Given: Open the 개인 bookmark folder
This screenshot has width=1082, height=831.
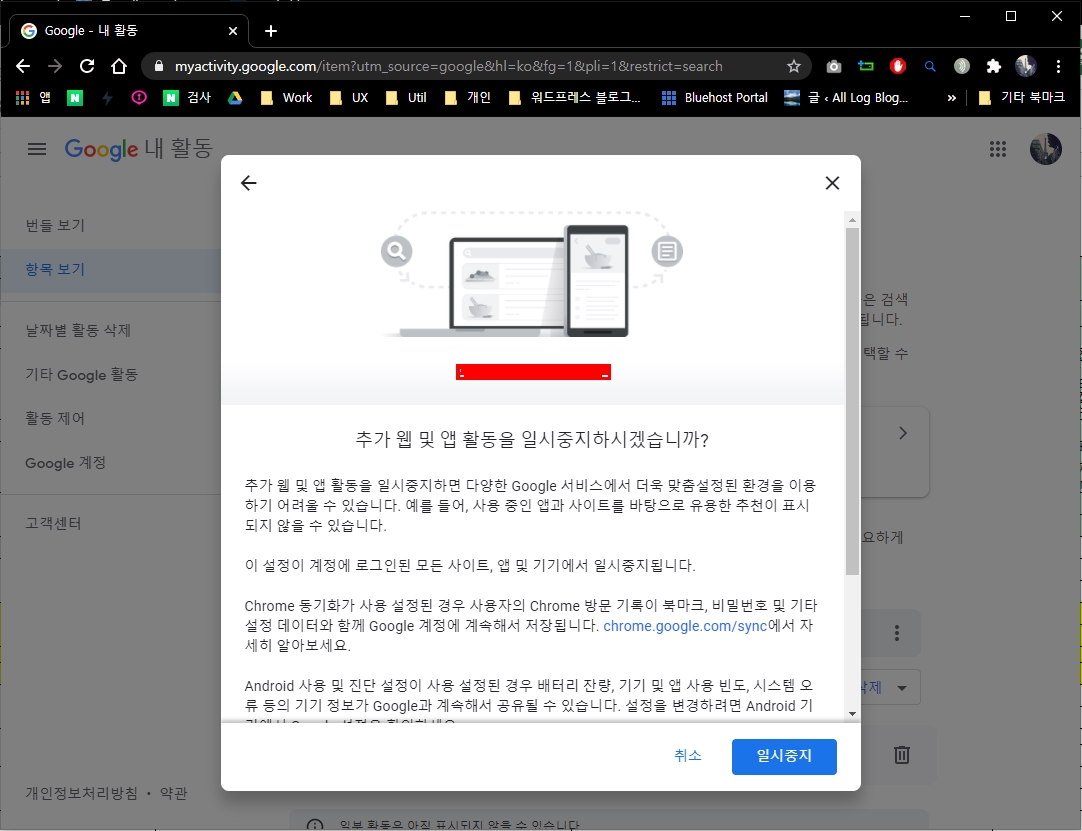Looking at the screenshot, I should click(468, 98).
